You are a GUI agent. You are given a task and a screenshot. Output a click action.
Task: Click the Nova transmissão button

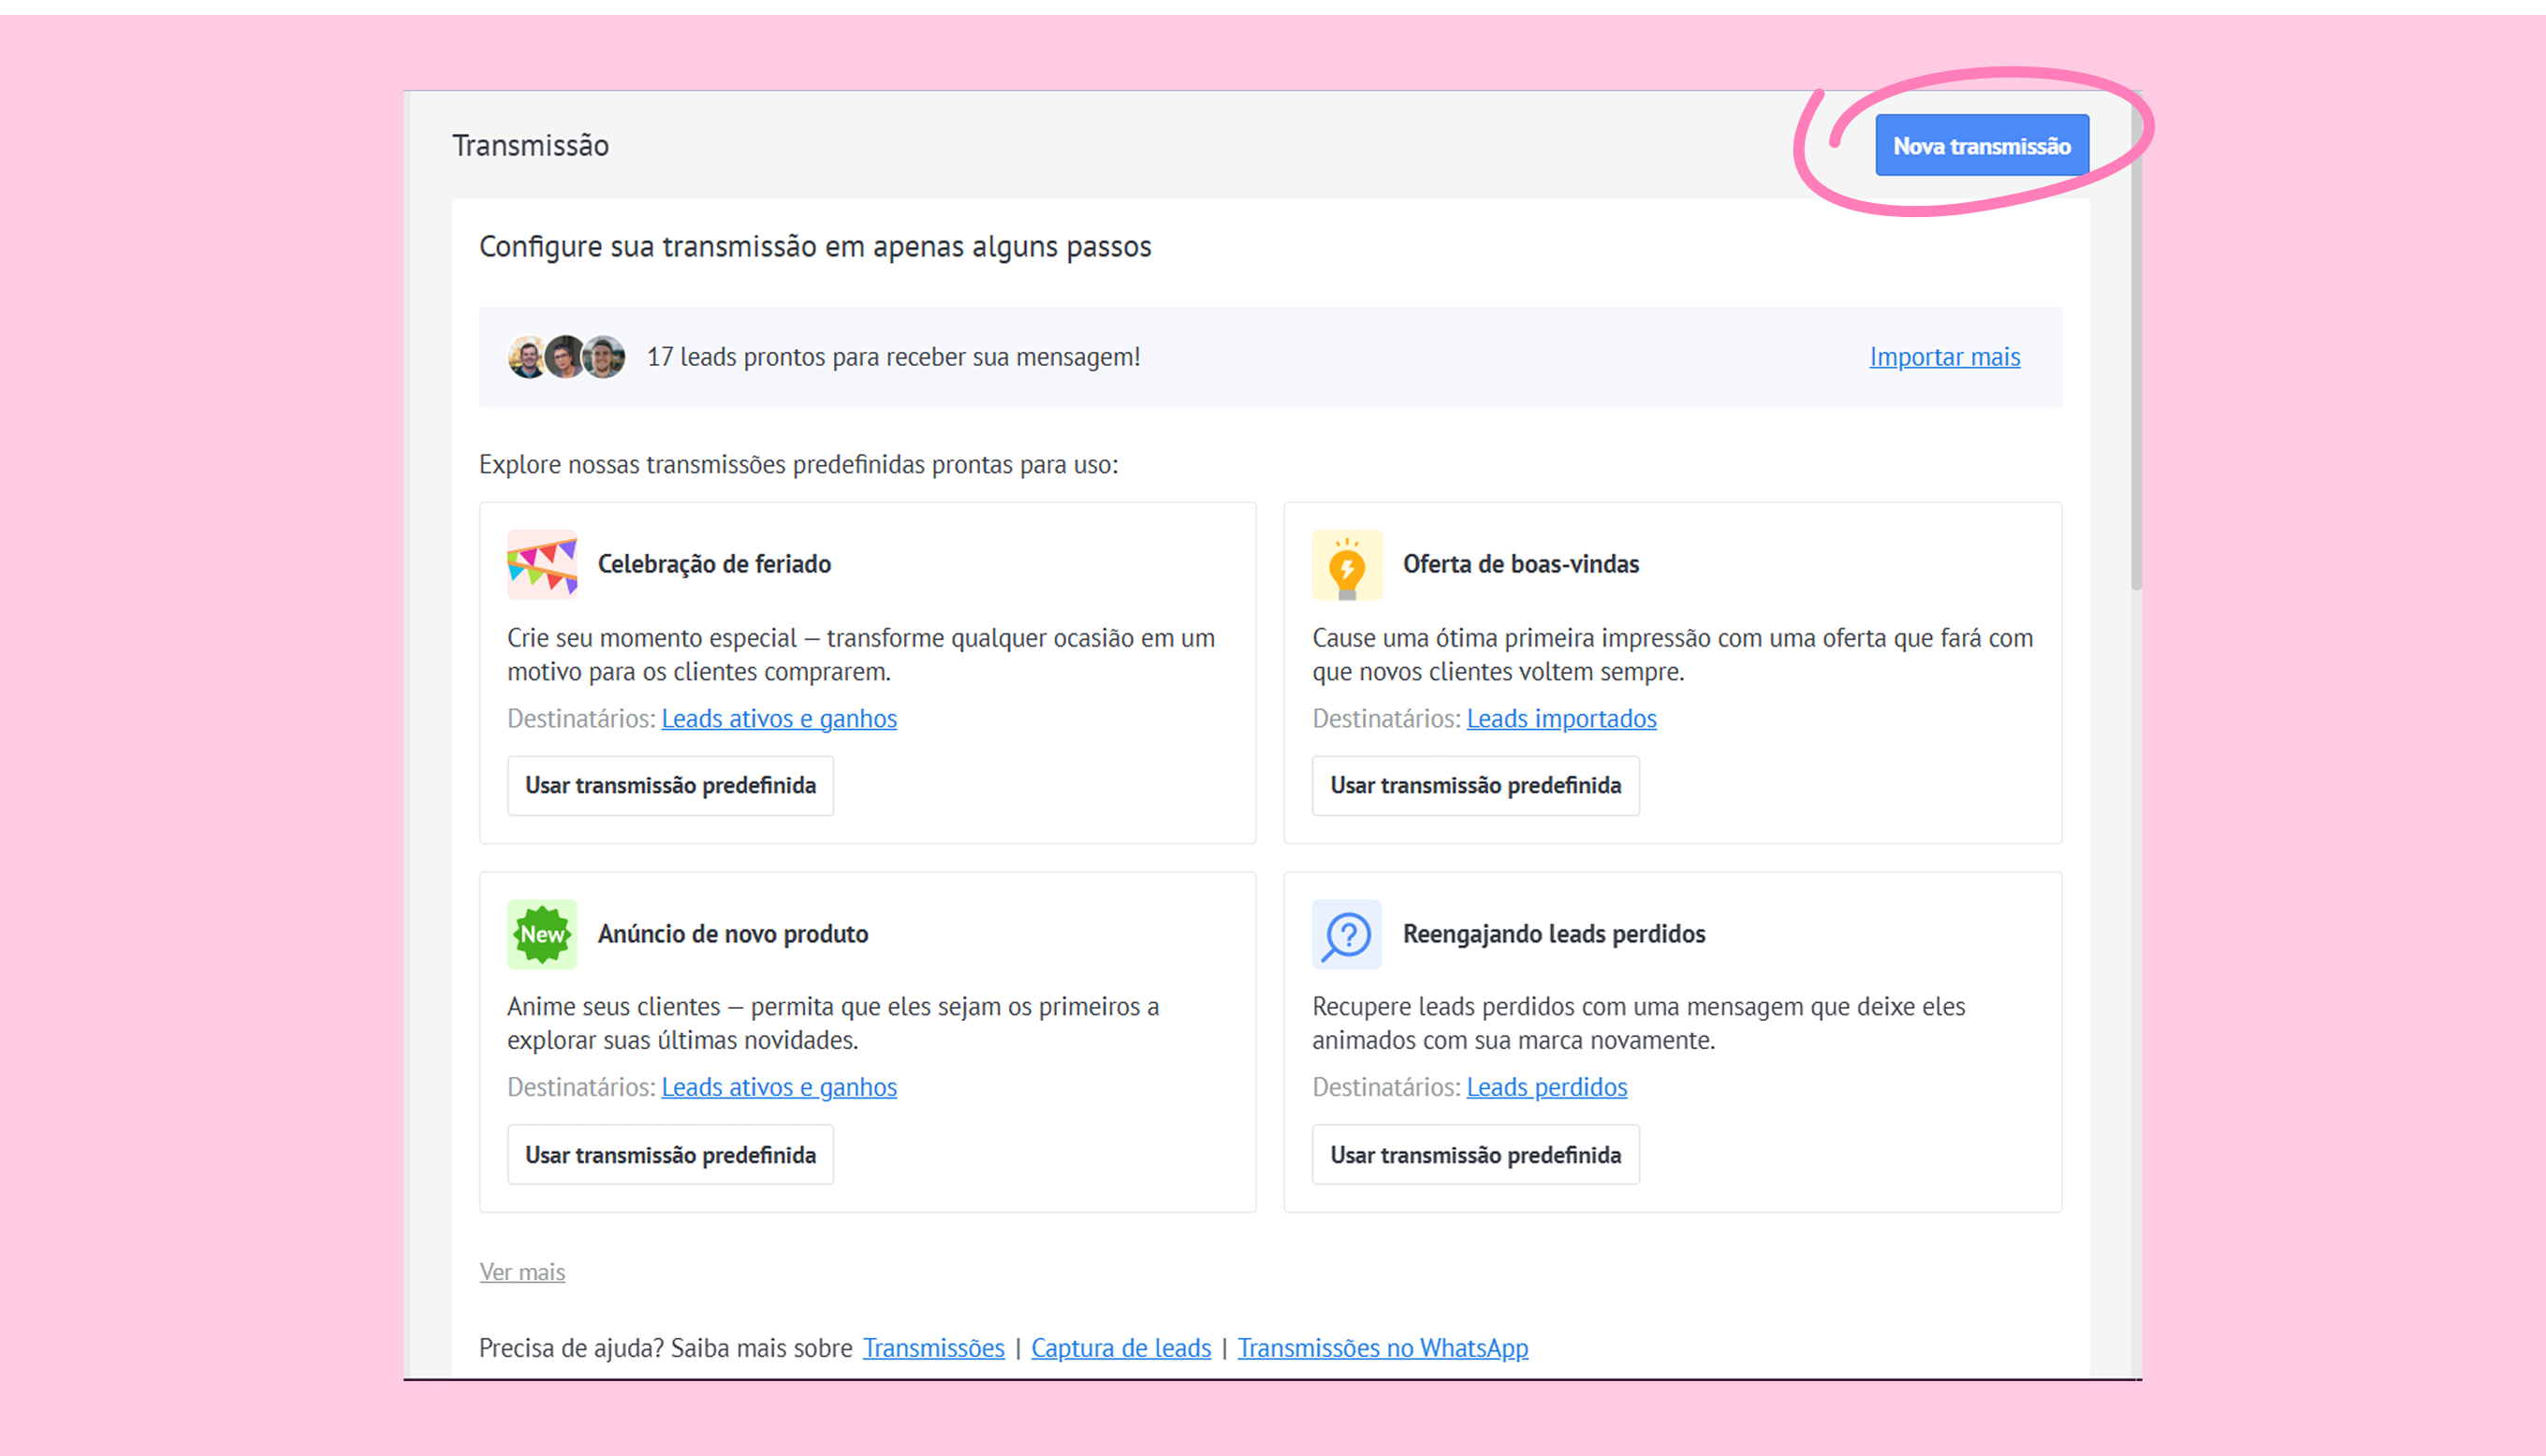[1981, 146]
